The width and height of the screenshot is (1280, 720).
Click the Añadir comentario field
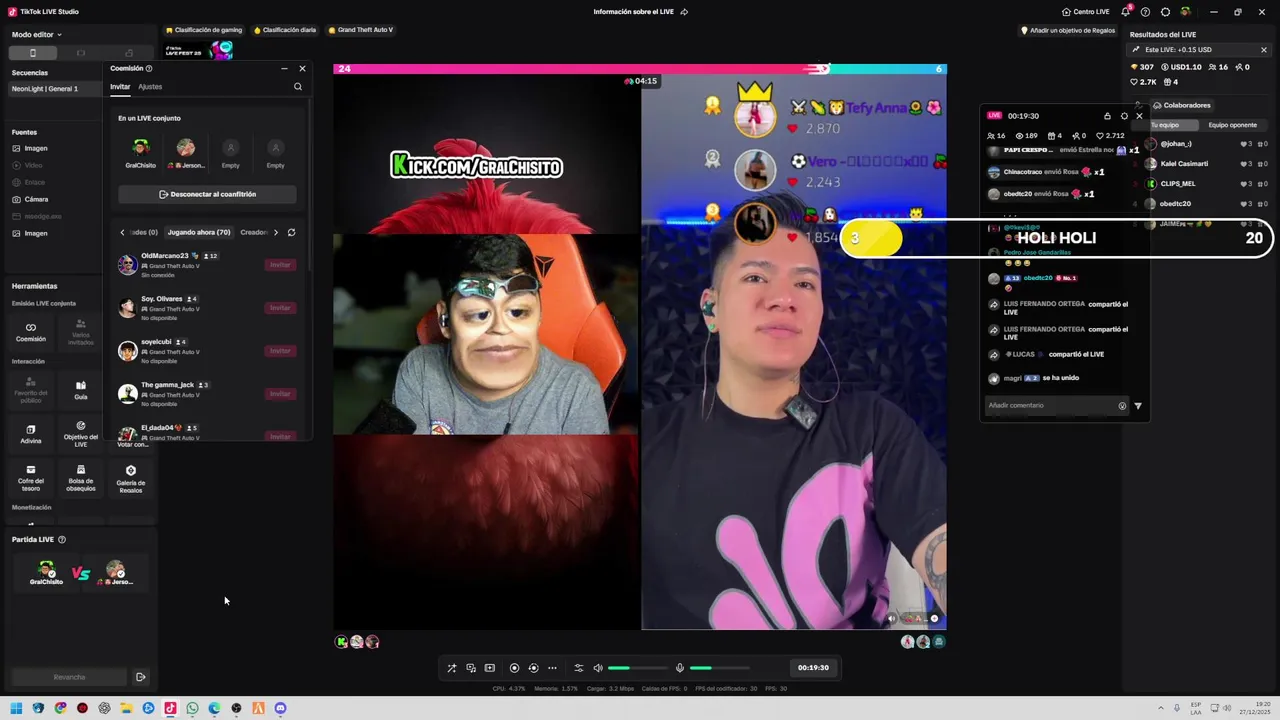(x=1050, y=406)
